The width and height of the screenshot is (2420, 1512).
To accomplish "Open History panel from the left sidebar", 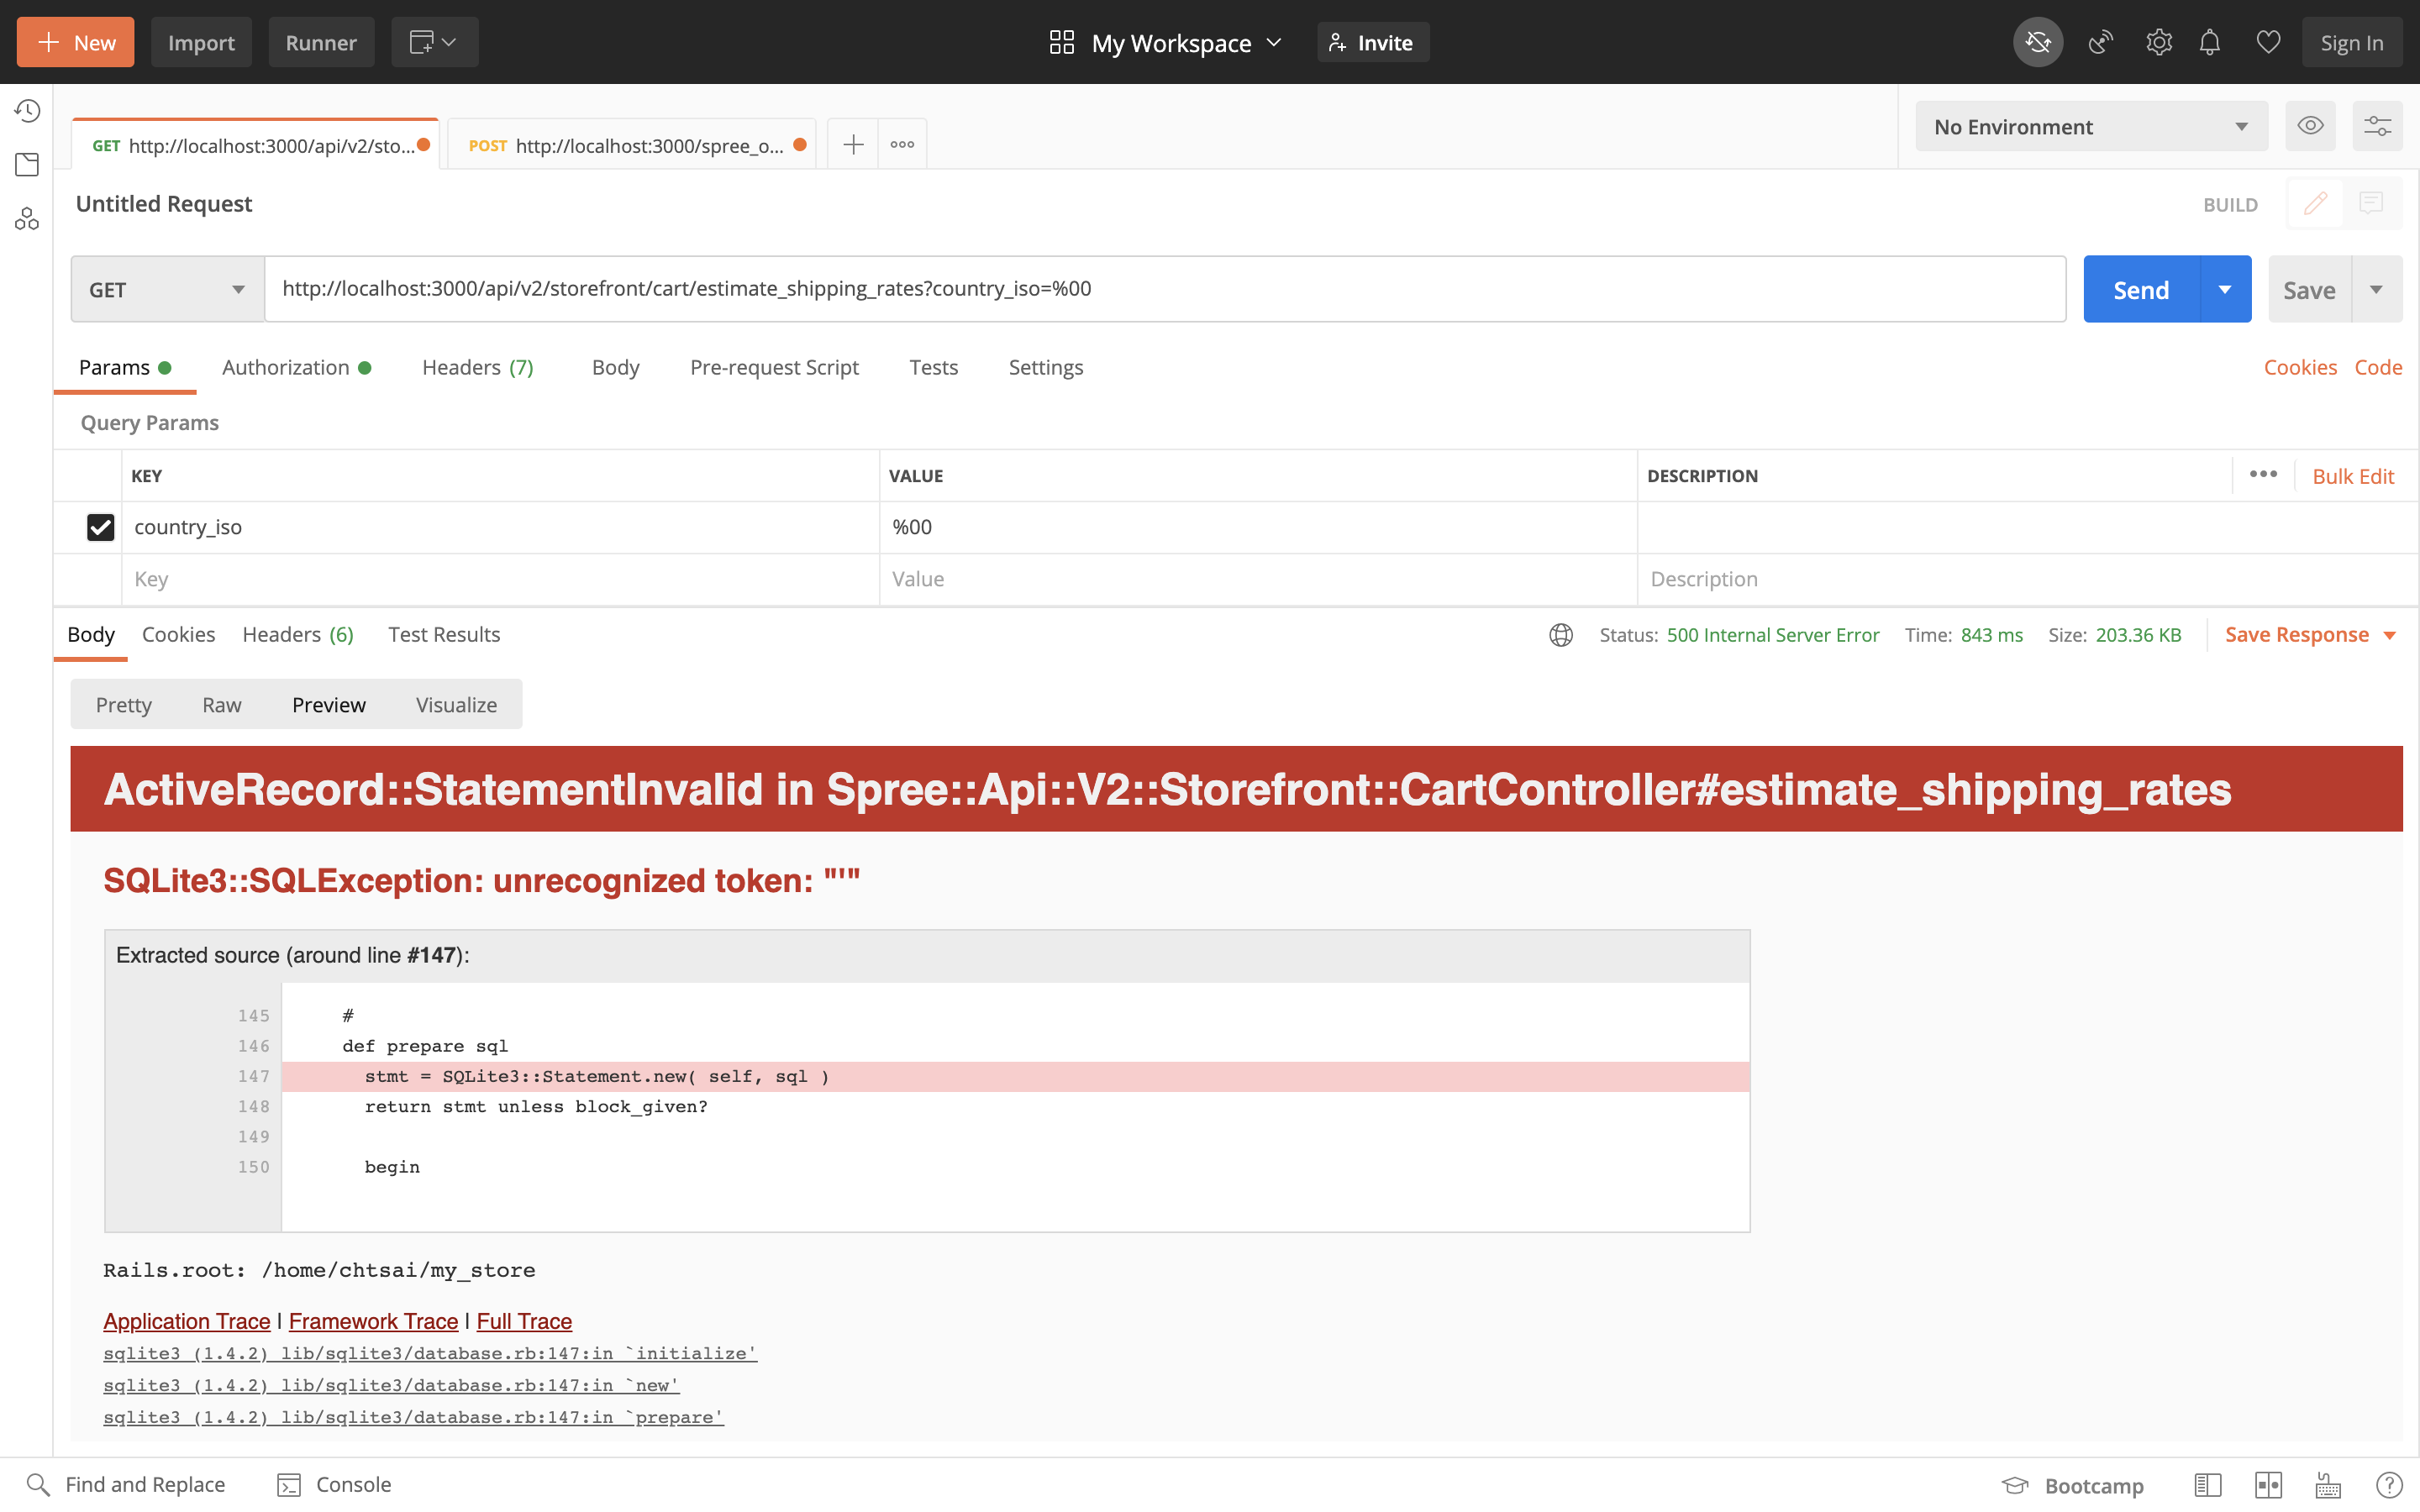I will tap(27, 111).
